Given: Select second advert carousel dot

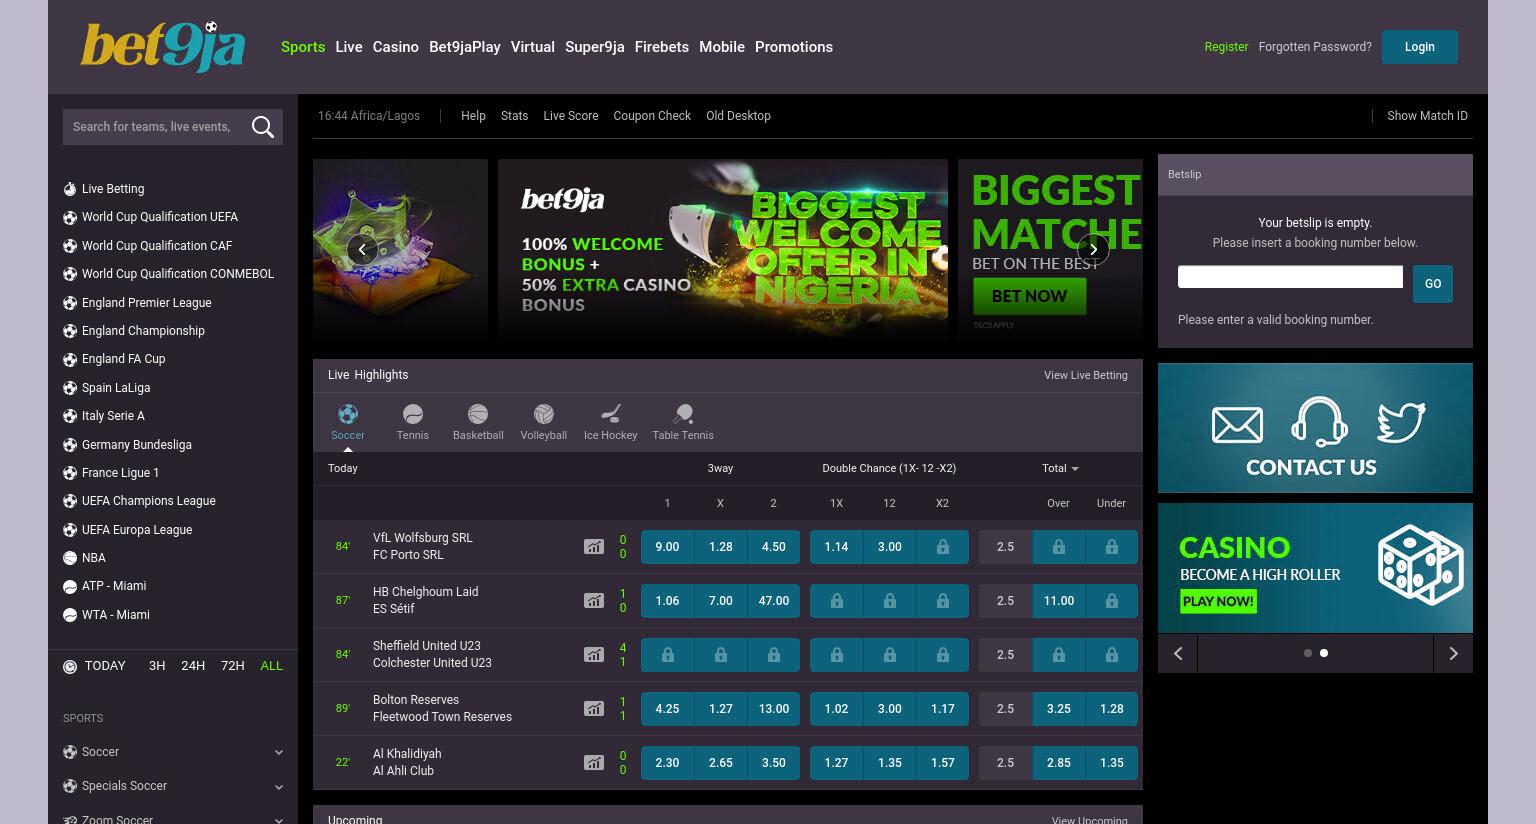Looking at the screenshot, I should (x=1324, y=653).
